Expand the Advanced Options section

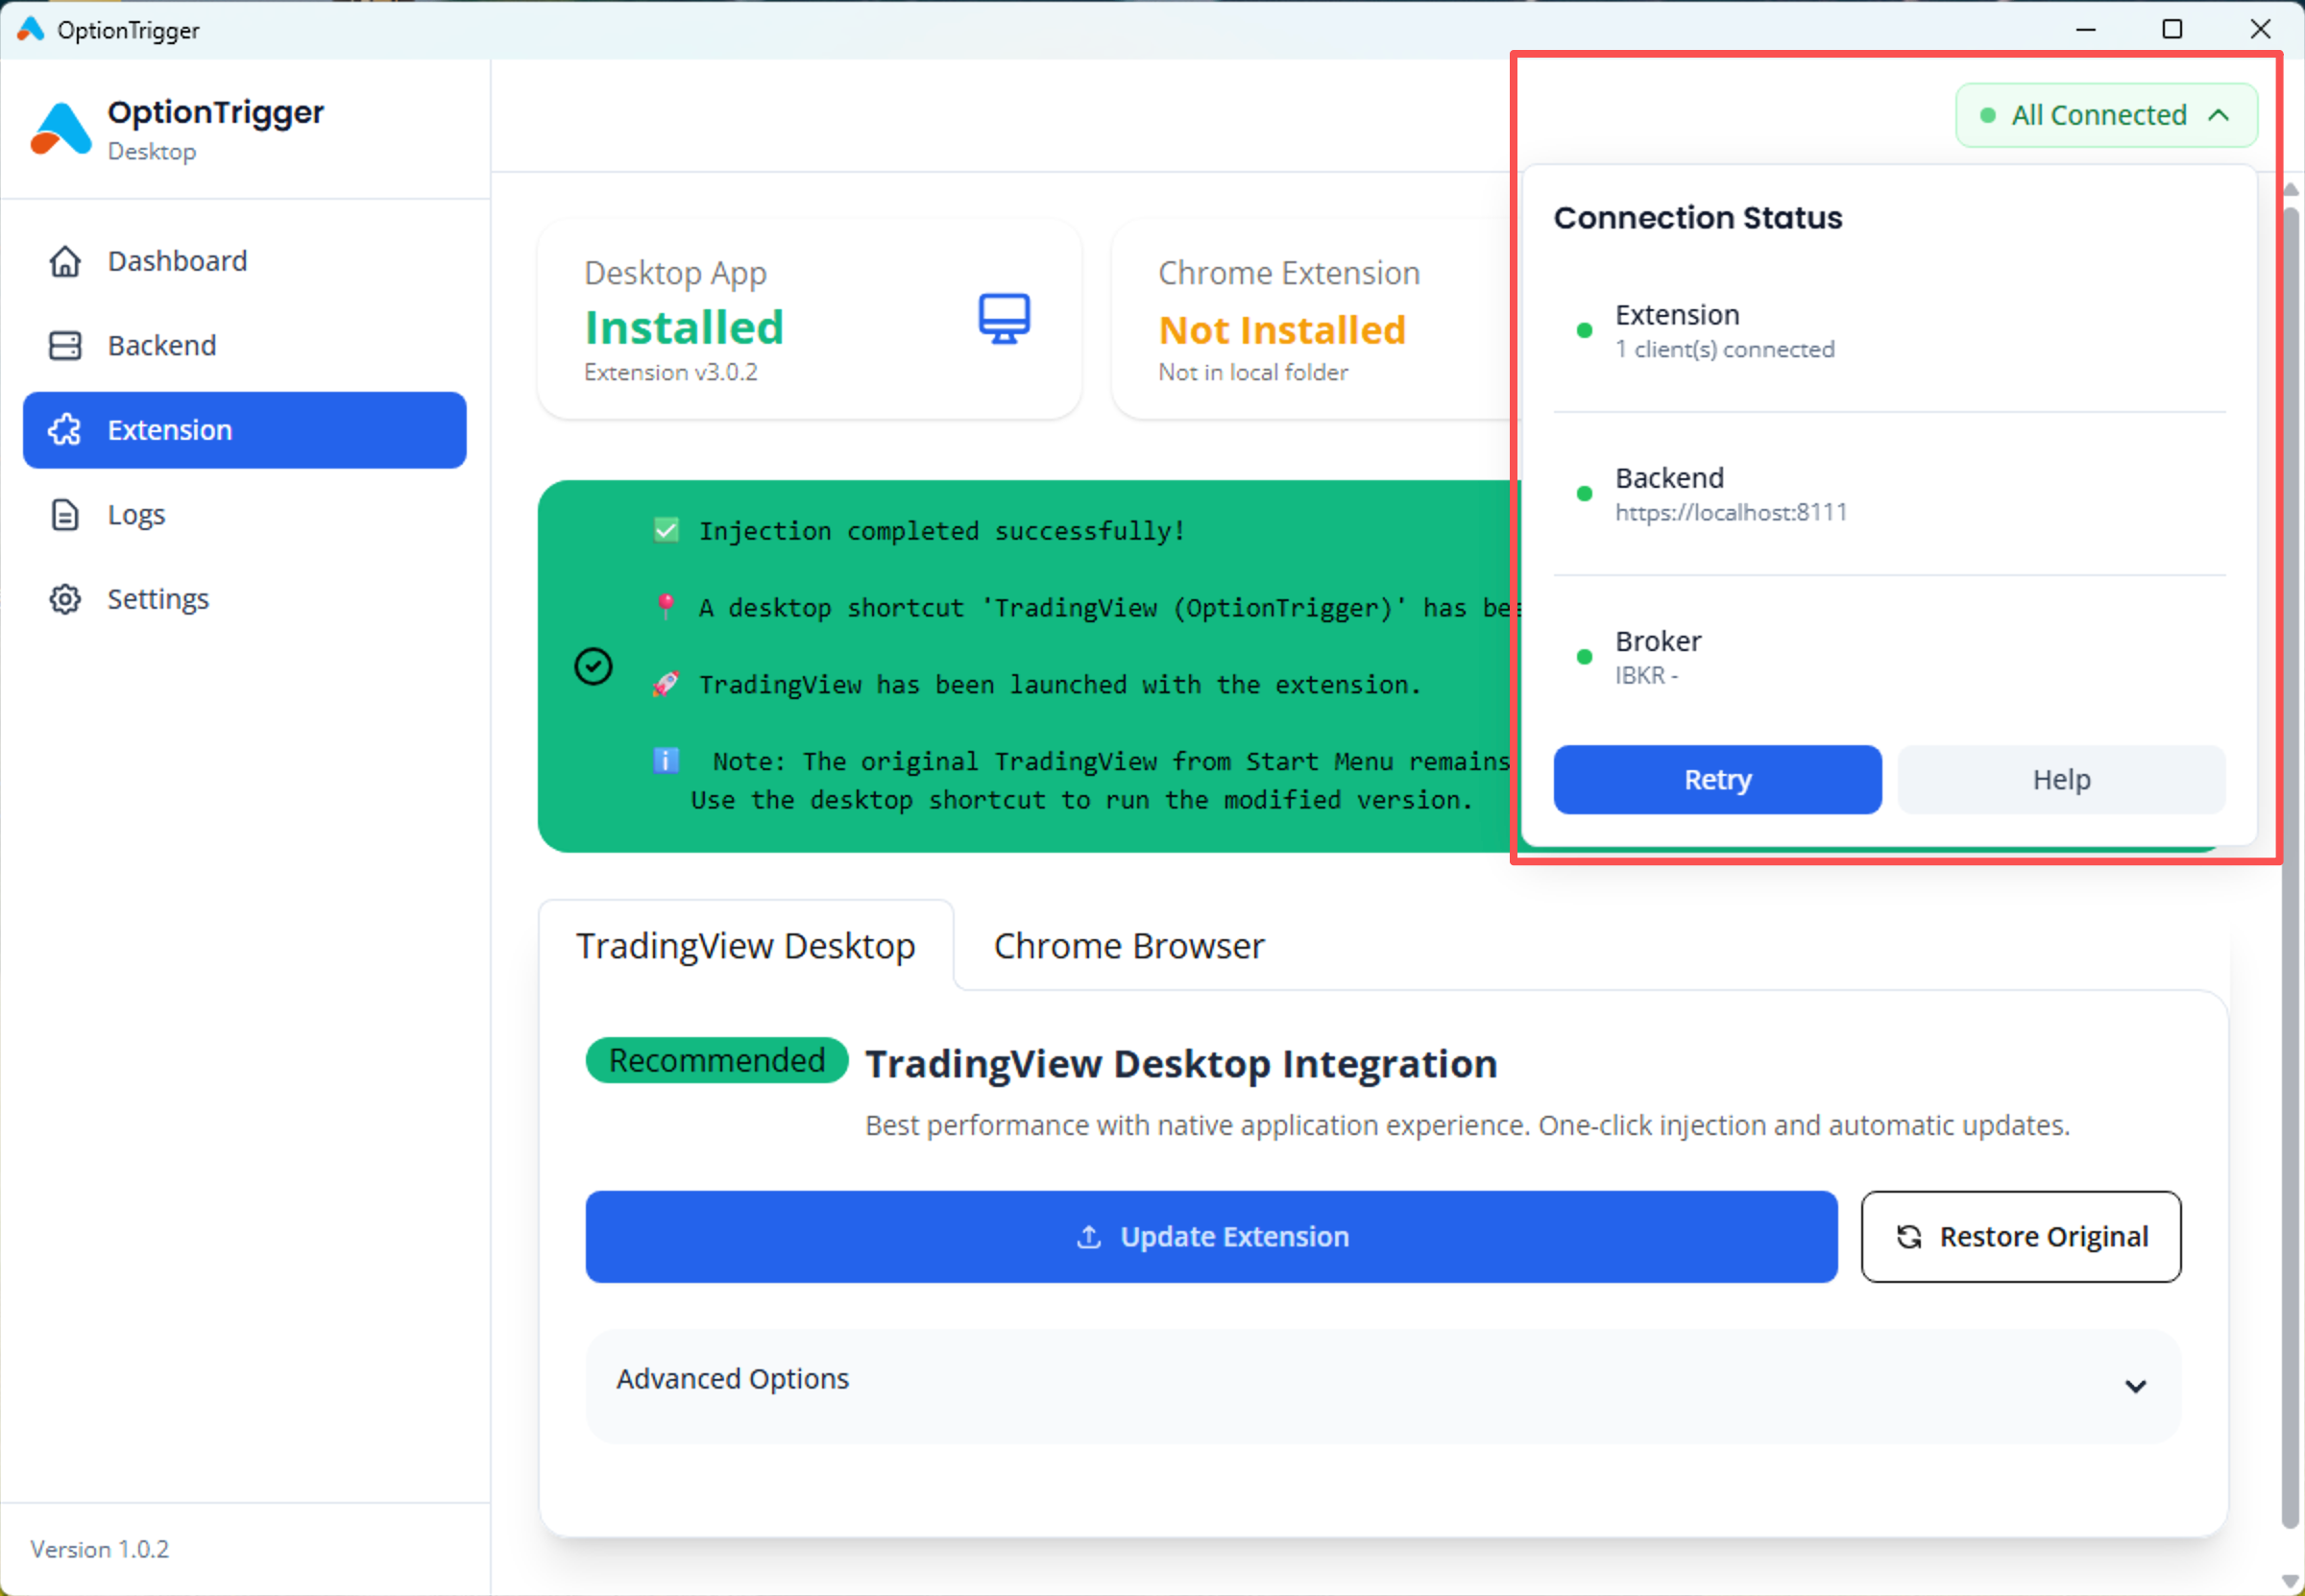(x=1383, y=1385)
